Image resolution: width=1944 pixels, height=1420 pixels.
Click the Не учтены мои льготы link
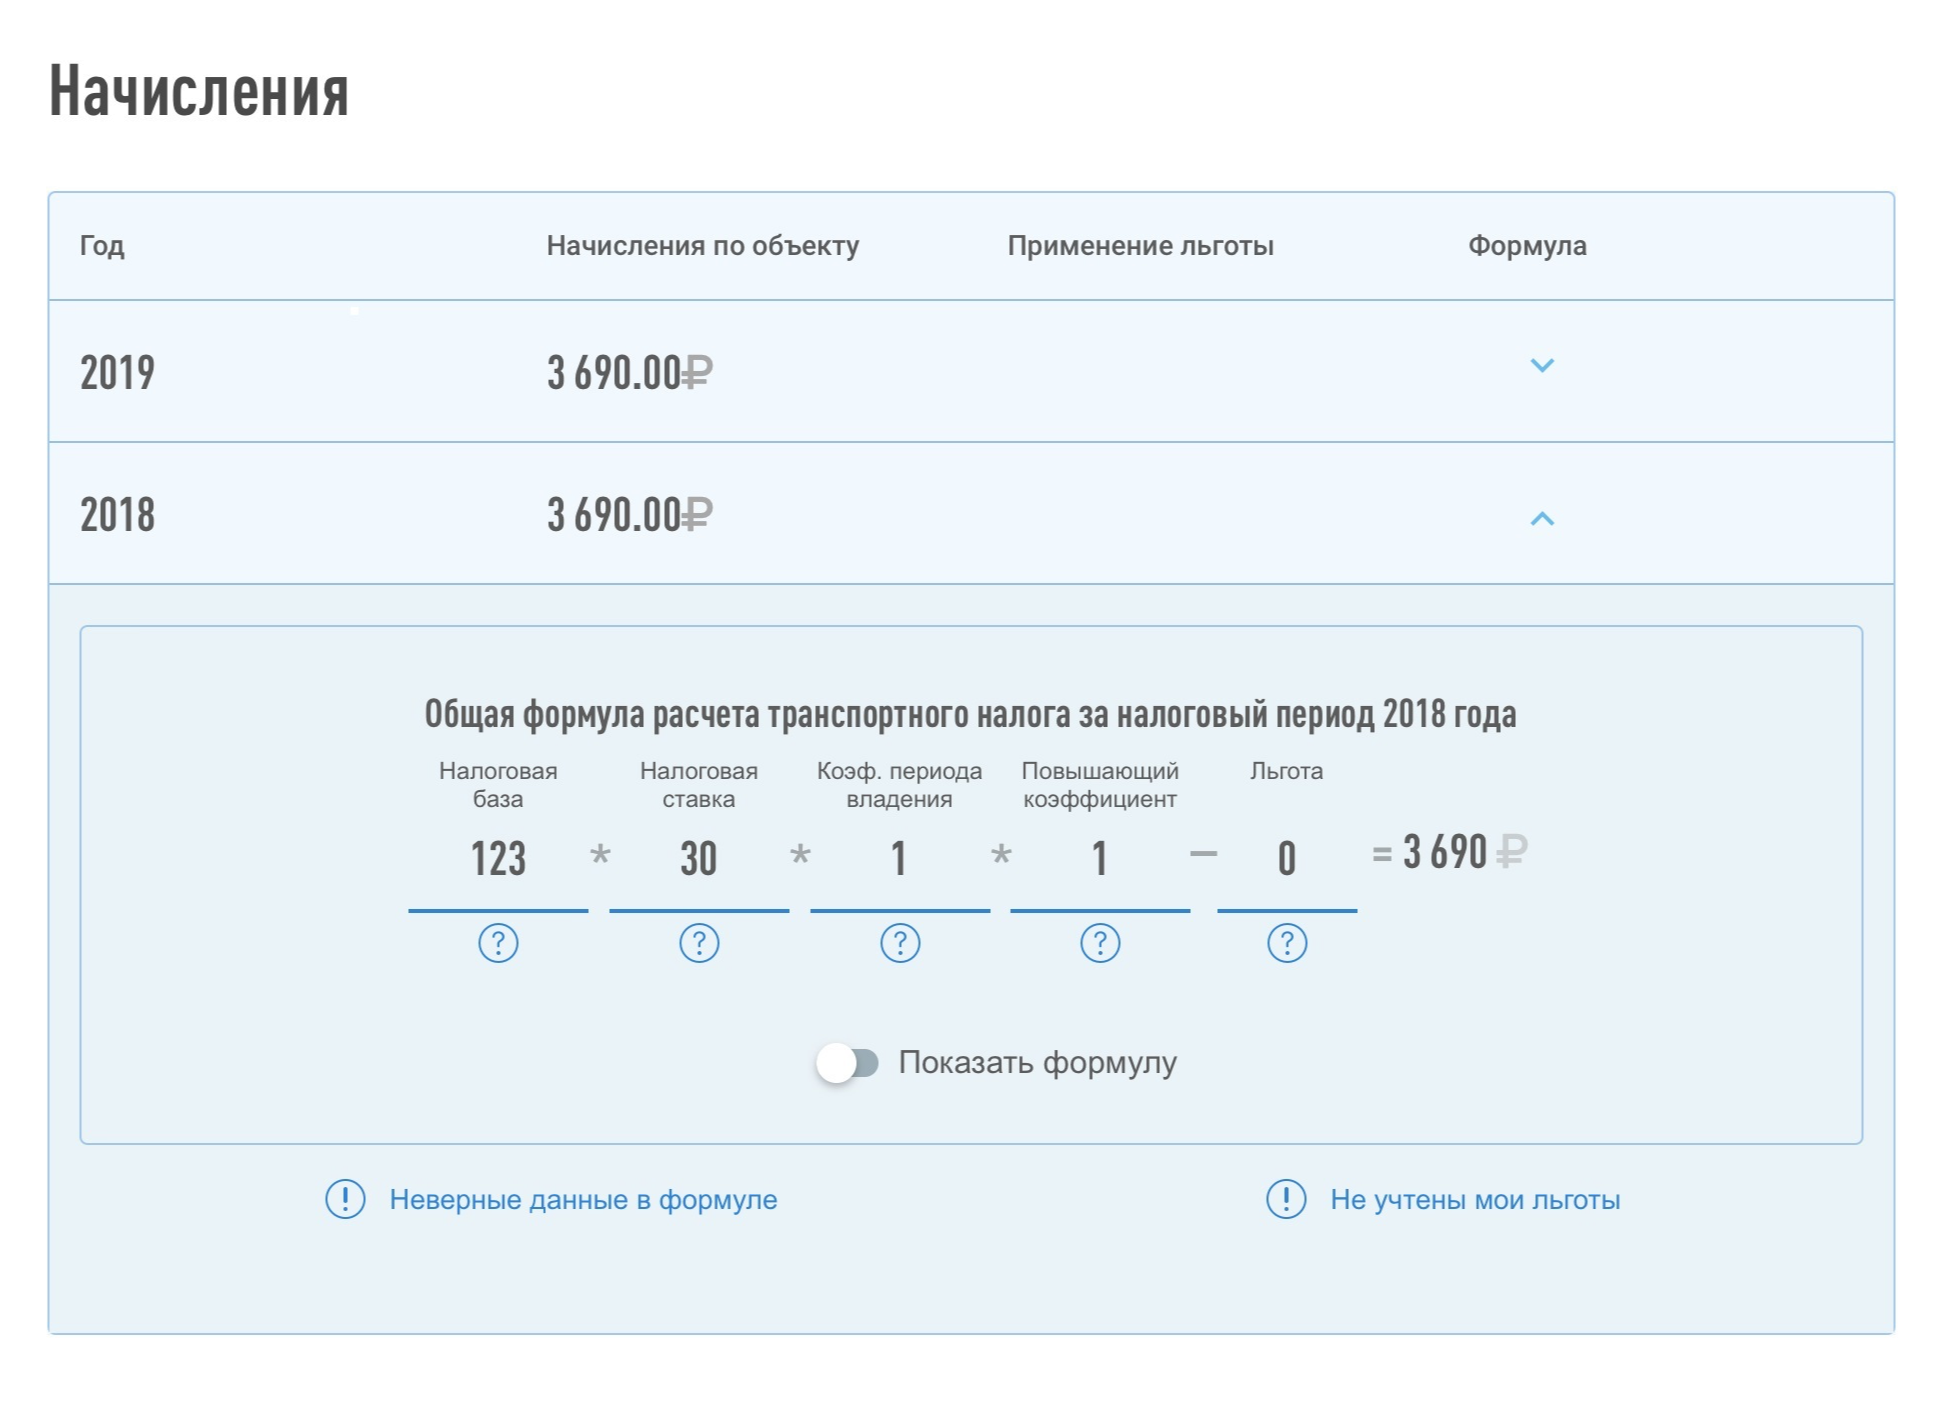pyautogui.click(x=1475, y=1200)
